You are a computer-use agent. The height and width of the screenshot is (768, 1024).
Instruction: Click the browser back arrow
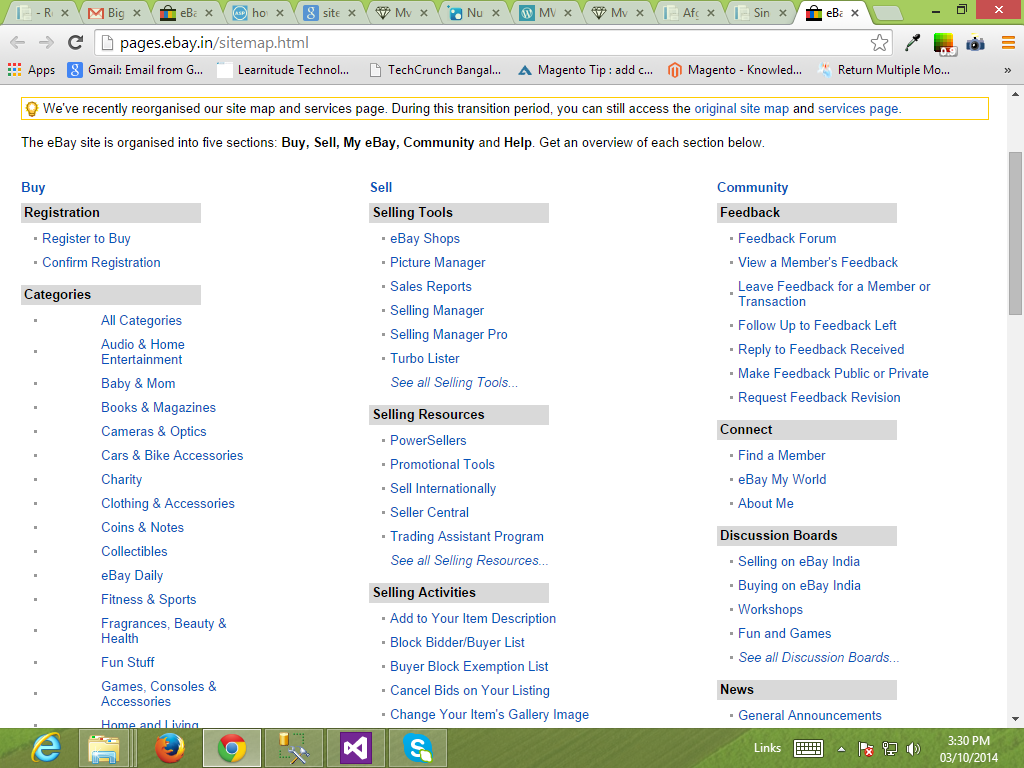coord(18,43)
